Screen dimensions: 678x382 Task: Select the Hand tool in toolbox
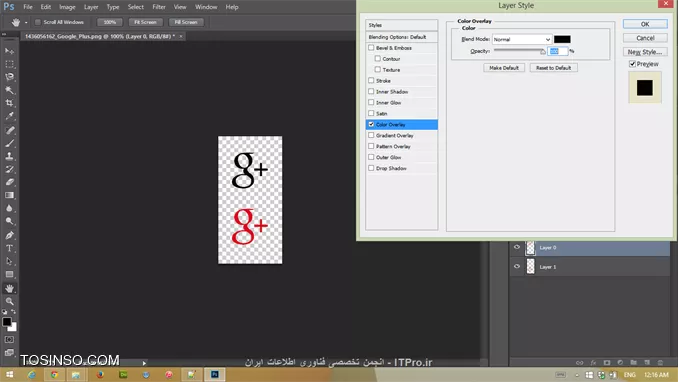click(9, 288)
